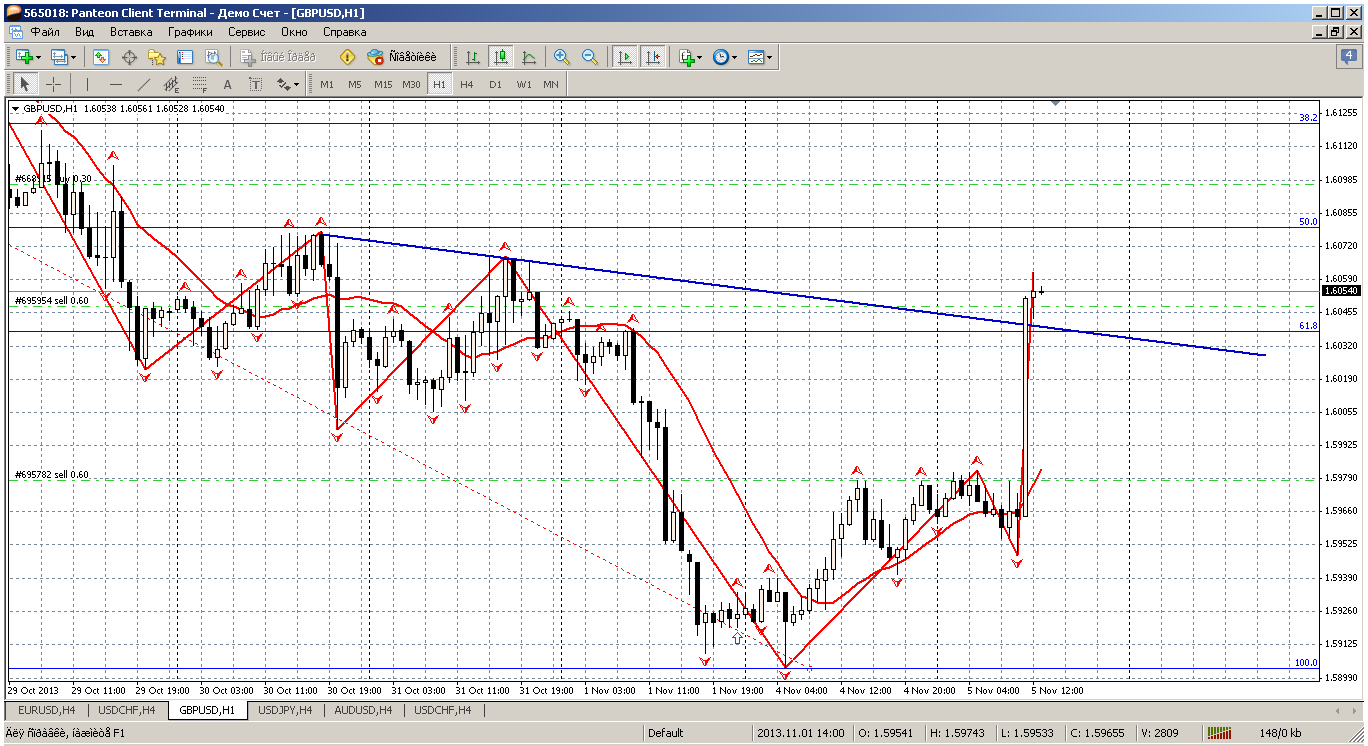Launch the Strategy Tester icon
1368x746 pixels.
coord(213,58)
